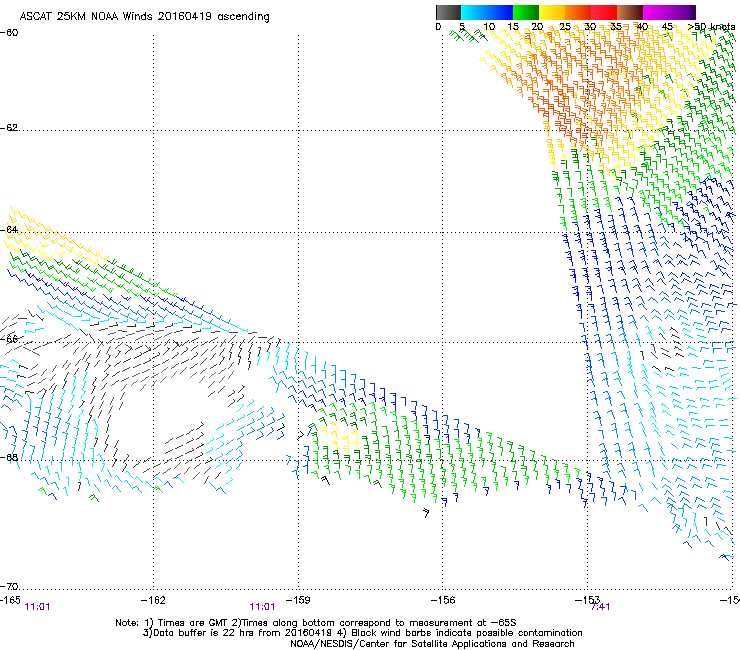The height and width of the screenshot is (650, 740).
Task: Click the -70 latitude axis label
Action: click(x=9, y=586)
